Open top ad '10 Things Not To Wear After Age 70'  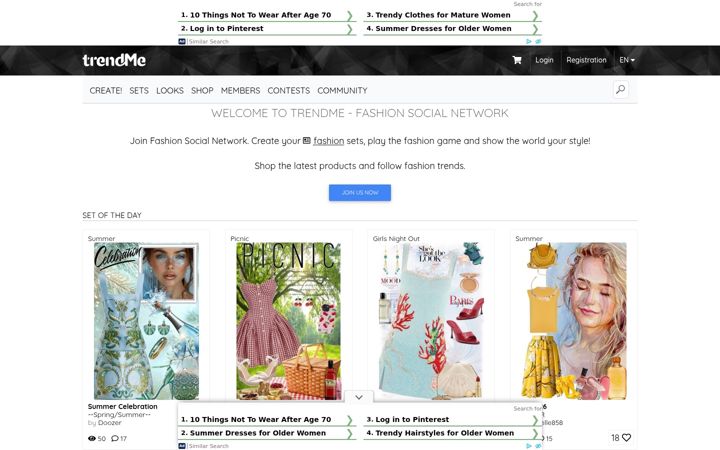[267, 15]
